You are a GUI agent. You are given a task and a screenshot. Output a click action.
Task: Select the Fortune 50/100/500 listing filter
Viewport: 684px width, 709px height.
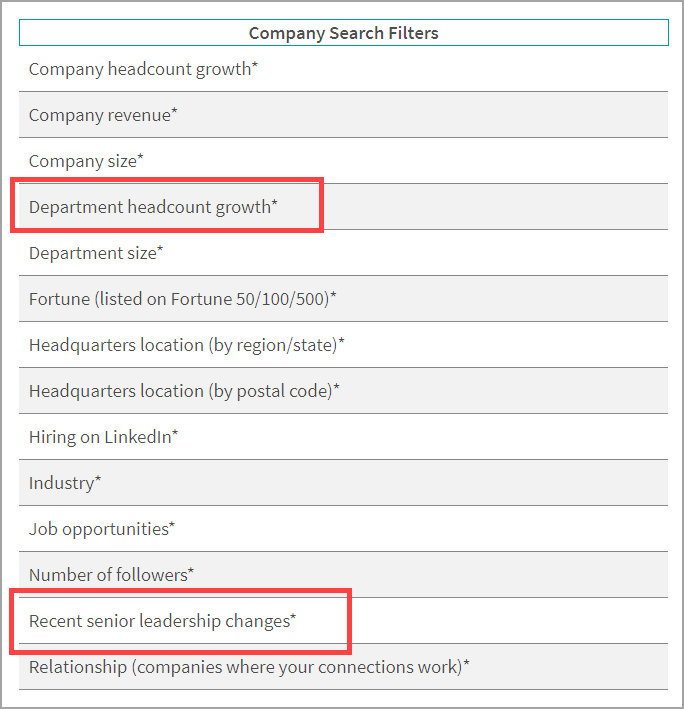coord(180,299)
